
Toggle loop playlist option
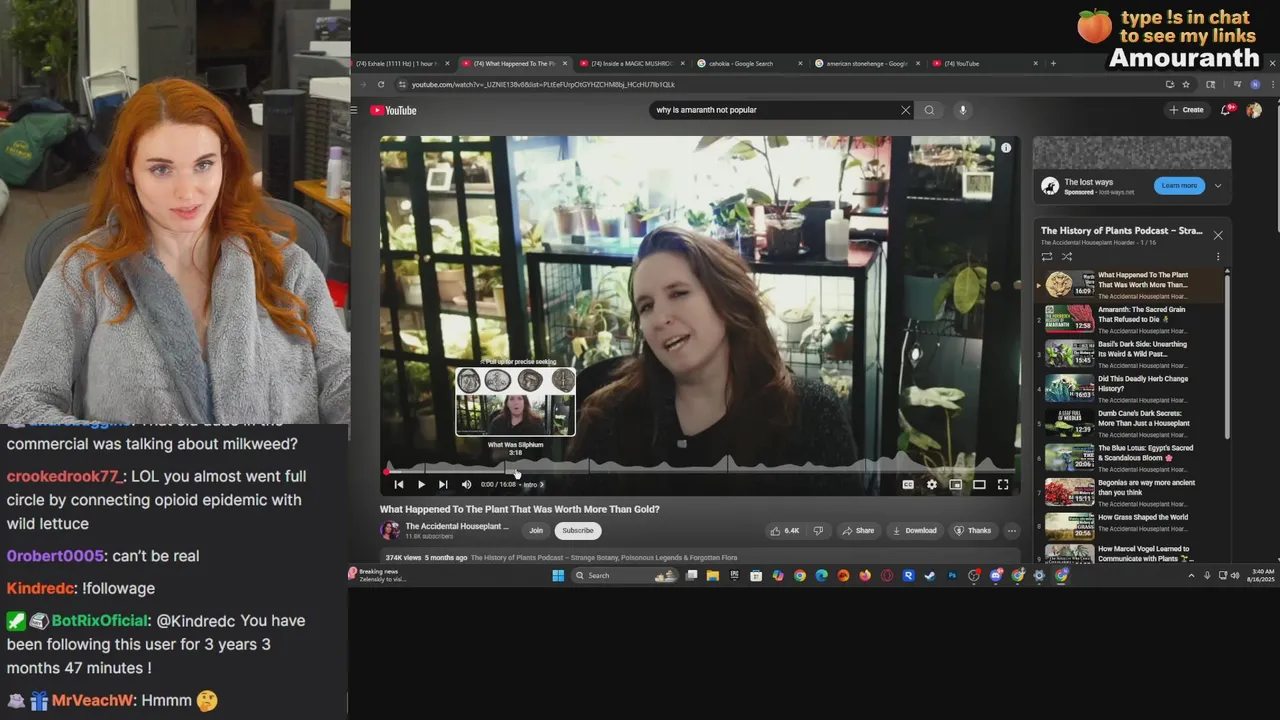click(x=1047, y=257)
